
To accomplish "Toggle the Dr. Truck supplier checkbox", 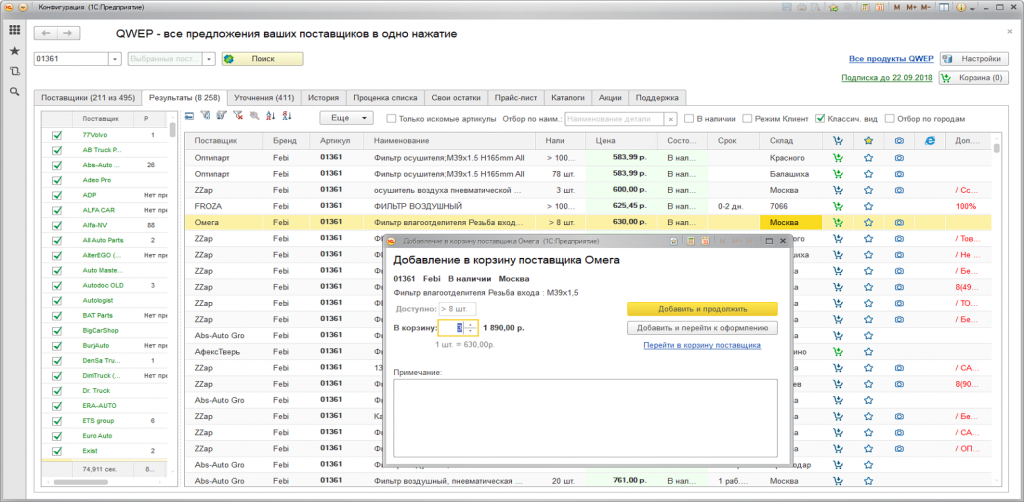I will [56, 390].
